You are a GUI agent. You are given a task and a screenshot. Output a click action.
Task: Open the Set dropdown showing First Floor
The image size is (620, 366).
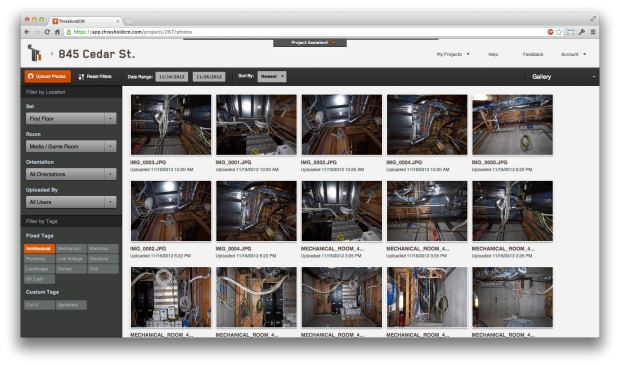coord(71,119)
